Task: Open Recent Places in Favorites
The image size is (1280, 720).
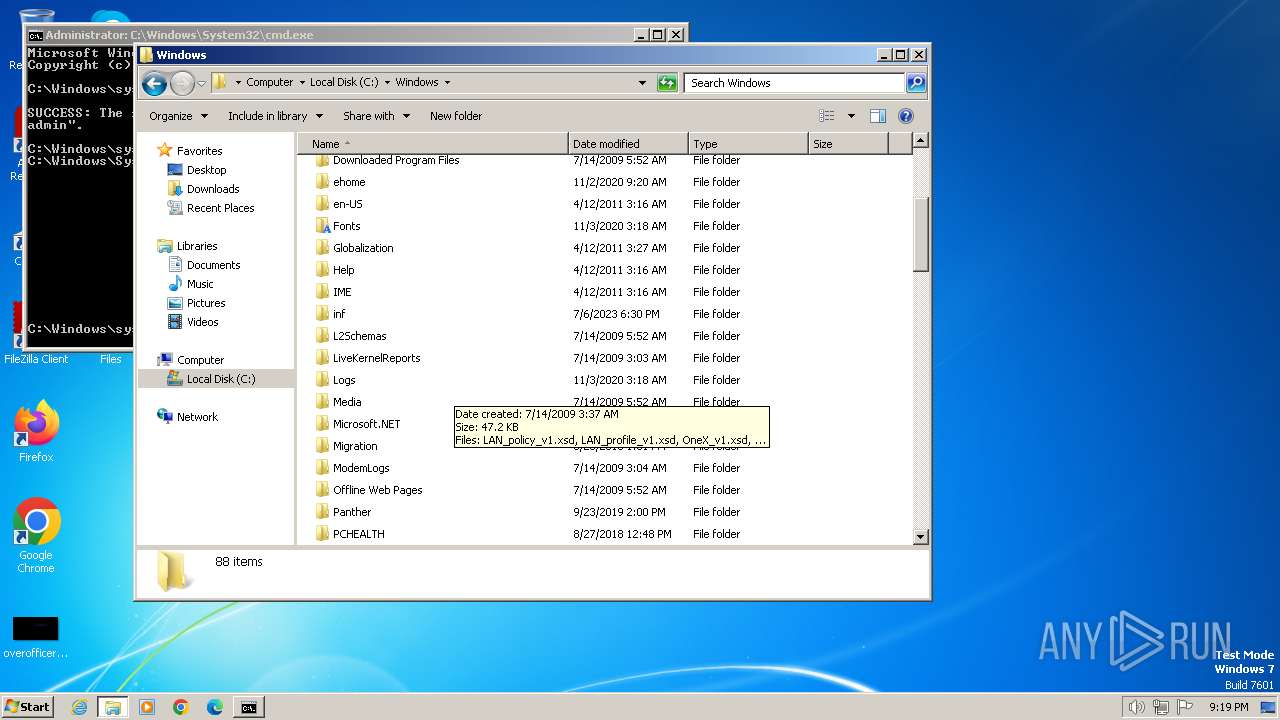Action: [x=220, y=208]
